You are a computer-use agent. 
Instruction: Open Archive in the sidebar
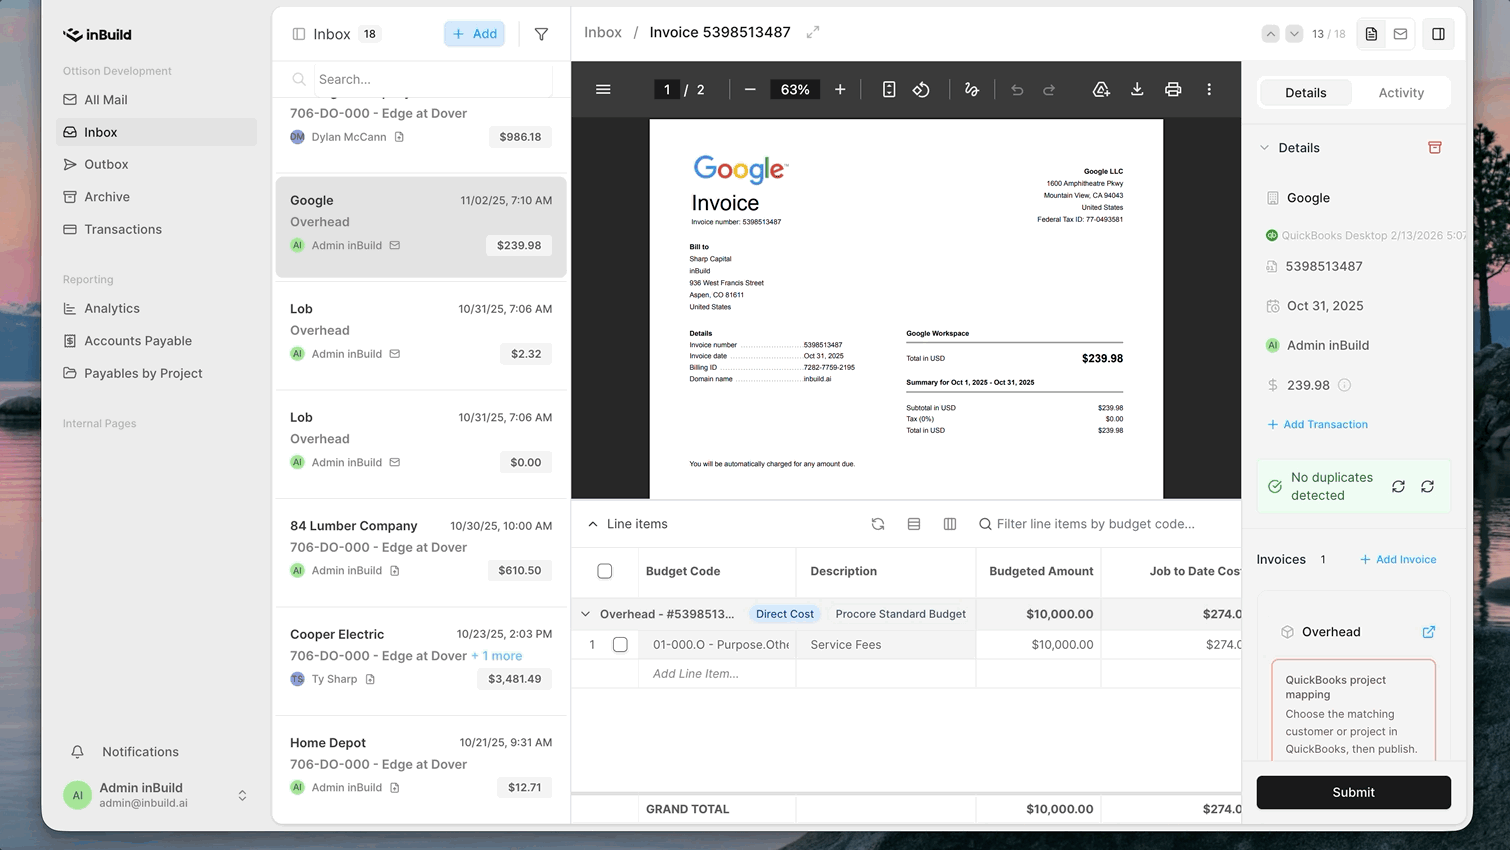(157, 197)
